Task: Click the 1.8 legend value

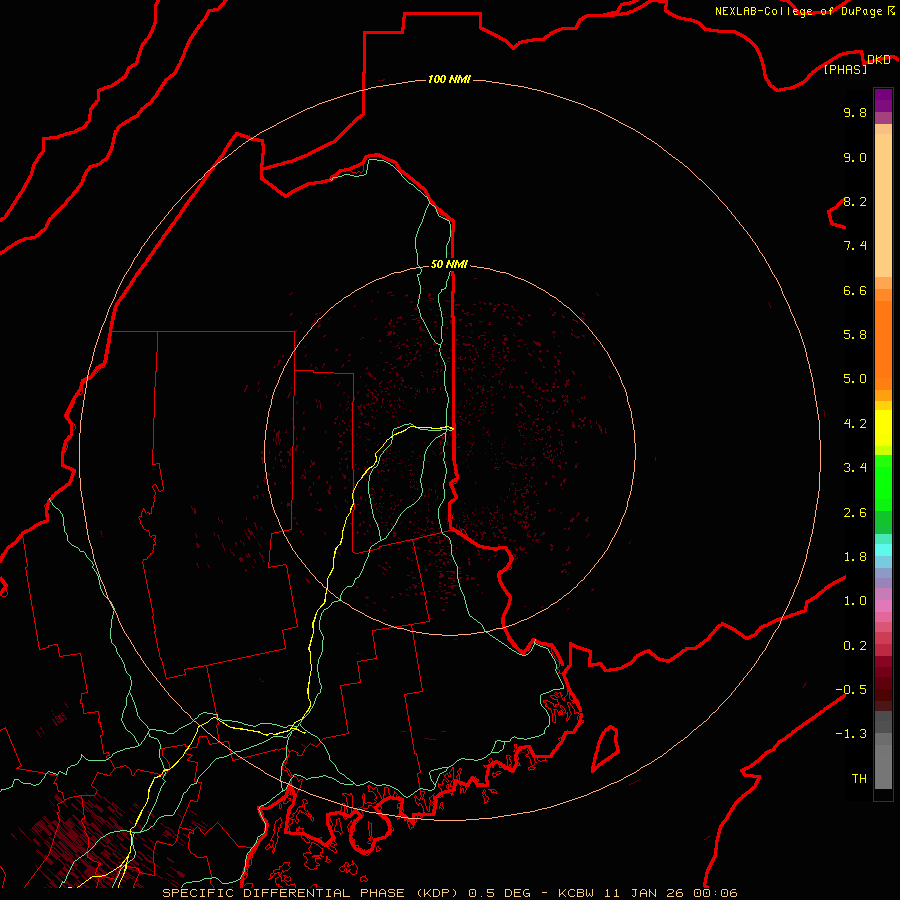Action: coord(855,557)
